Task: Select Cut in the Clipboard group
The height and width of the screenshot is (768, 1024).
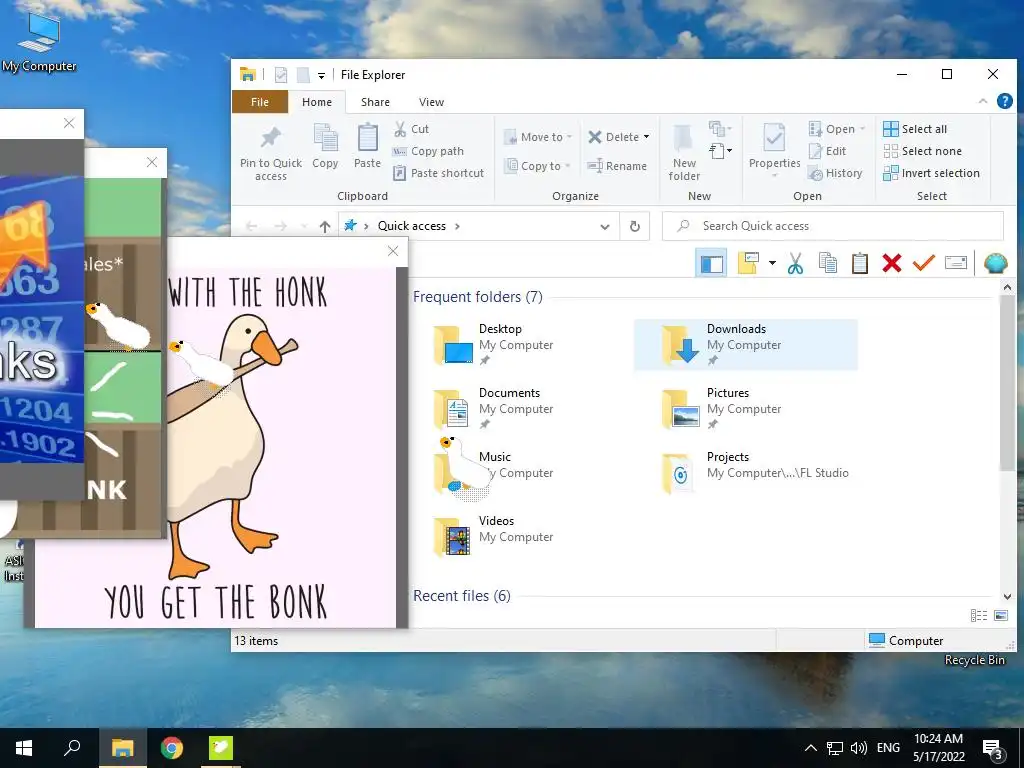Action: click(x=411, y=129)
